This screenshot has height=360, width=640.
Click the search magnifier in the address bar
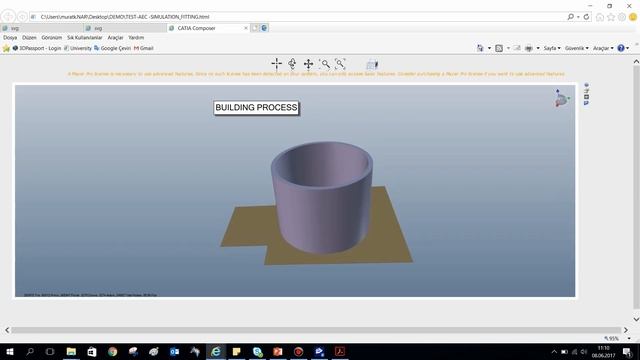570,17
